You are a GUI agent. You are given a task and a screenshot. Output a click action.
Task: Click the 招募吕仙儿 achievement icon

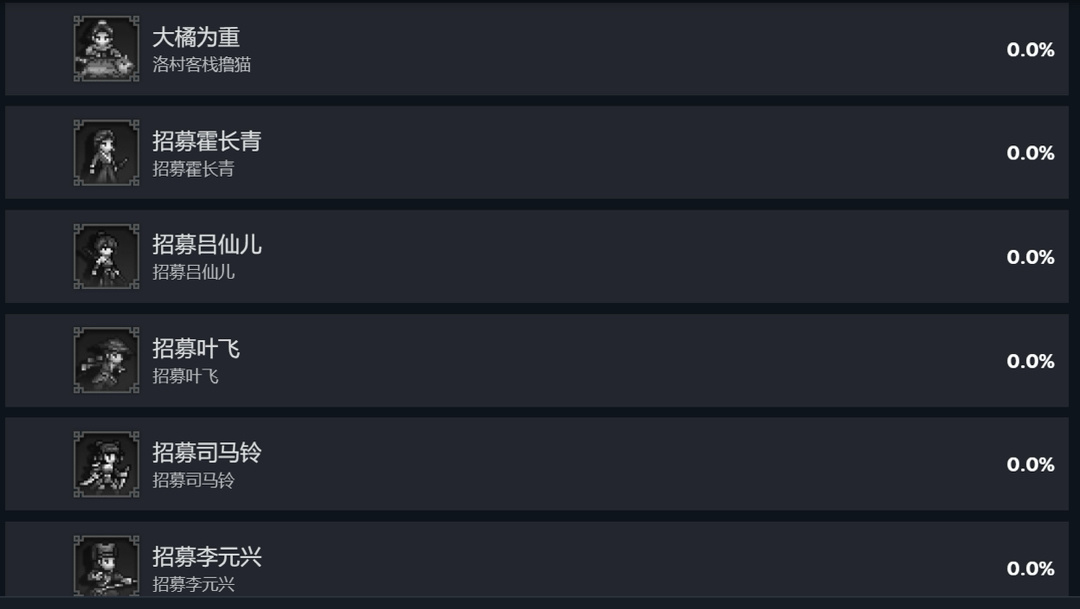(105, 255)
